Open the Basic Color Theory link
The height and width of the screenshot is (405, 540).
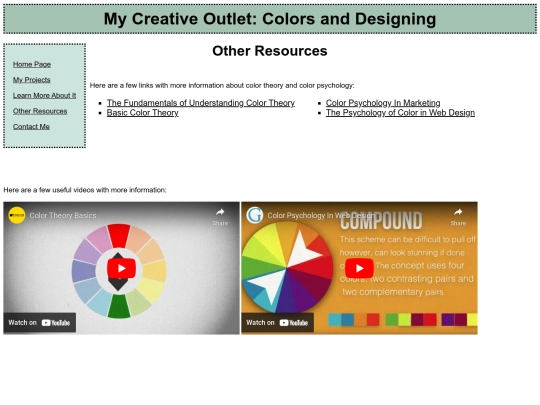pos(143,113)
